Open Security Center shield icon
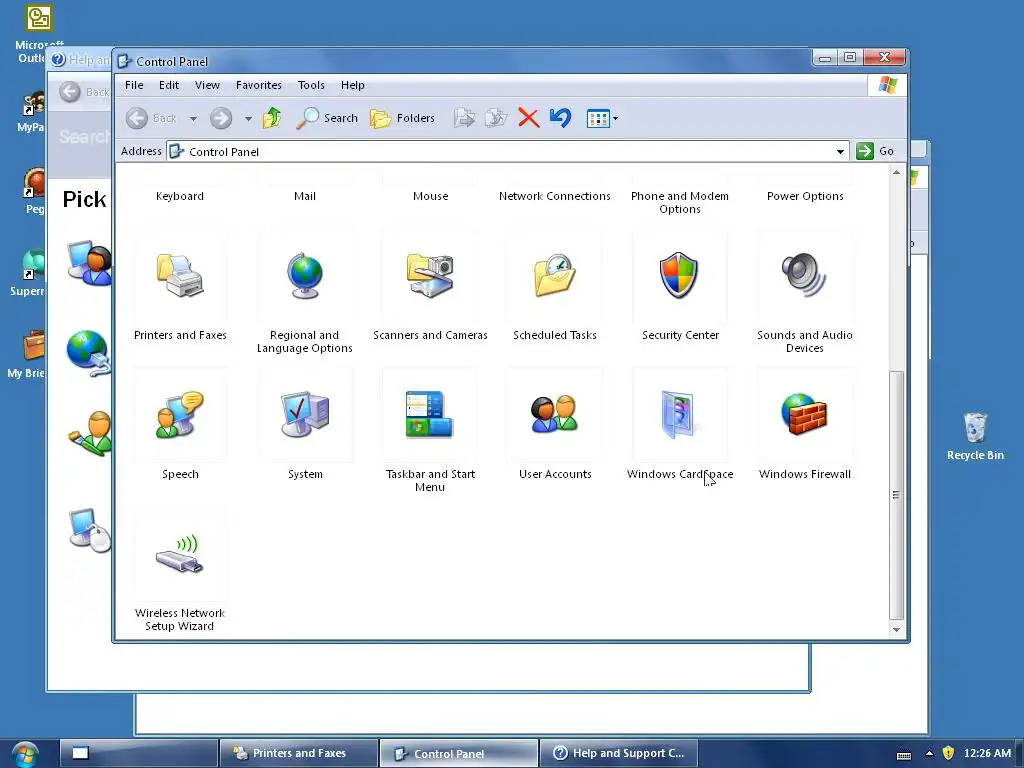This screenshot has width=1024, height=768. tap(679, 276)
